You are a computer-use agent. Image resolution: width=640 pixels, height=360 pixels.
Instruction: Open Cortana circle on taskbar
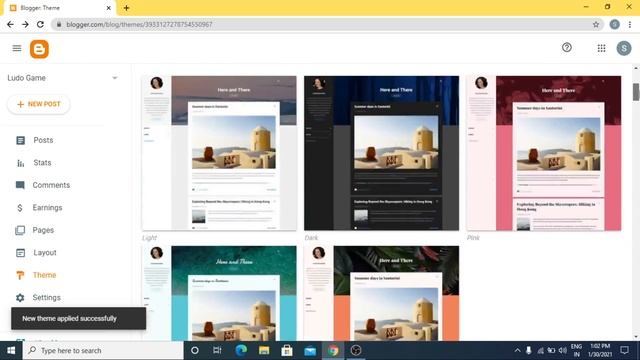tap(195, 351)
